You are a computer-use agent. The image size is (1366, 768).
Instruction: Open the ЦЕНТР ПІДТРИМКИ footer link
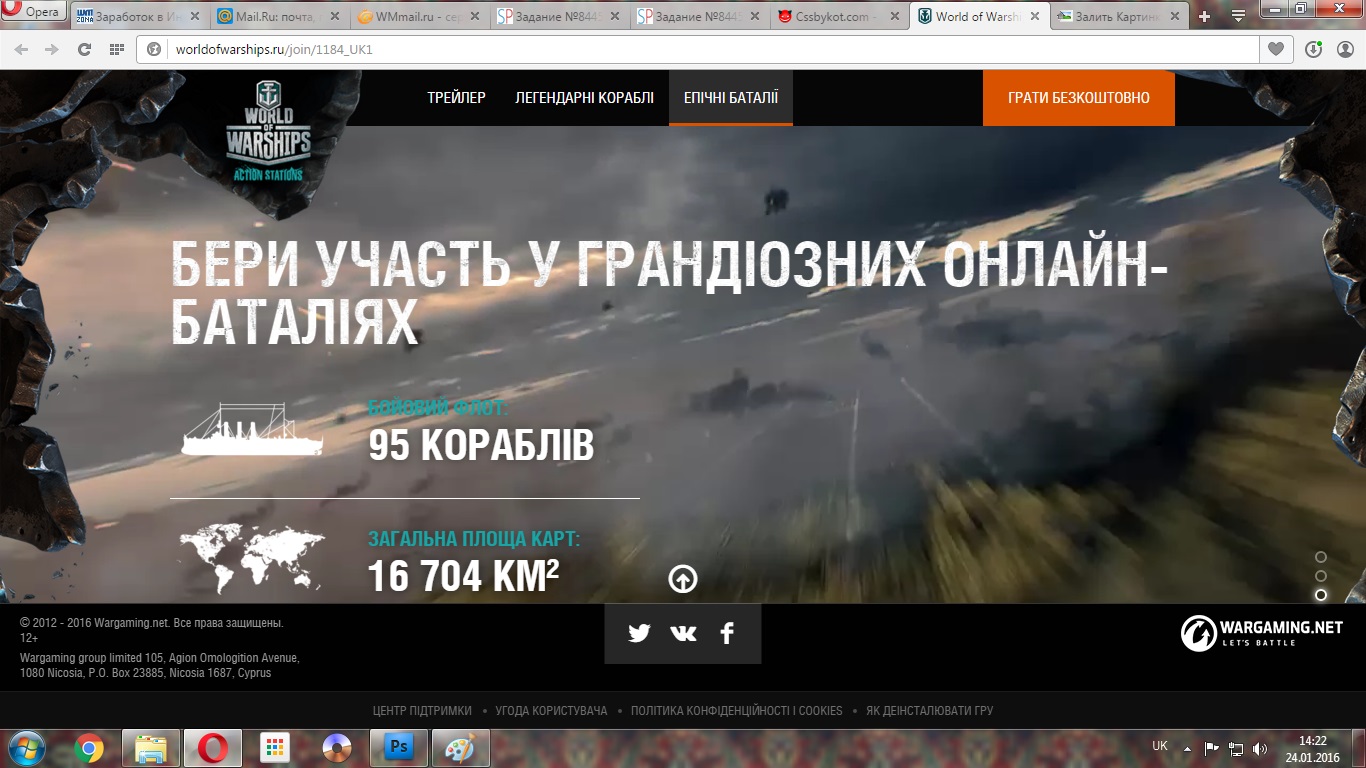tap(422, 711)
